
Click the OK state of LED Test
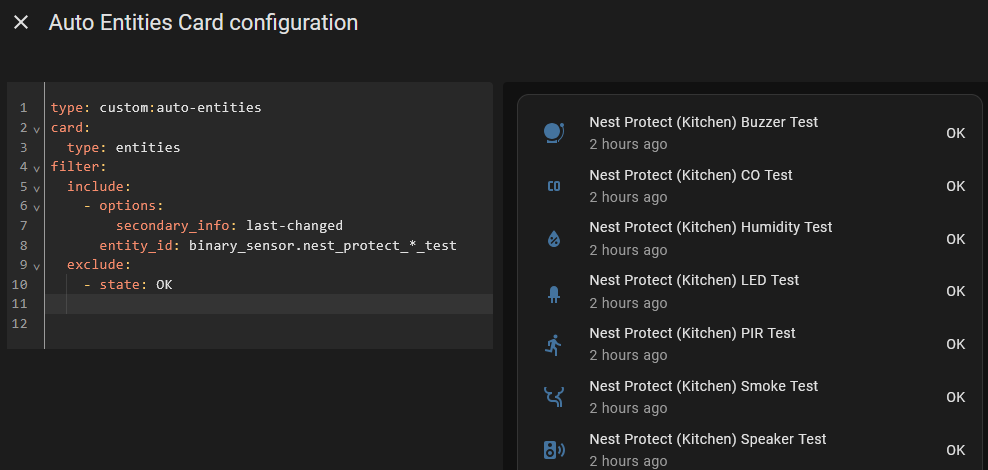pos(955,292)
